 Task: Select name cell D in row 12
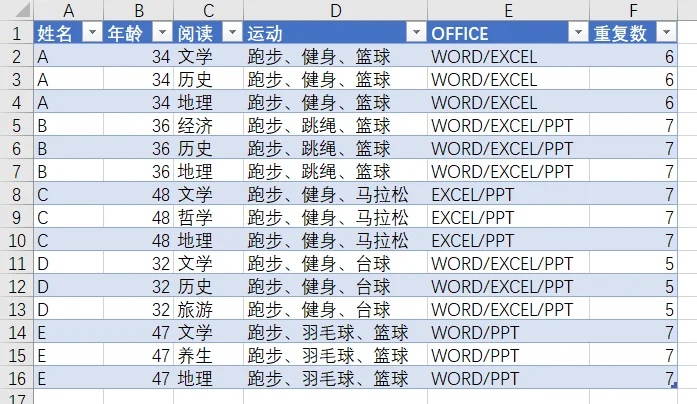[68, 286]
